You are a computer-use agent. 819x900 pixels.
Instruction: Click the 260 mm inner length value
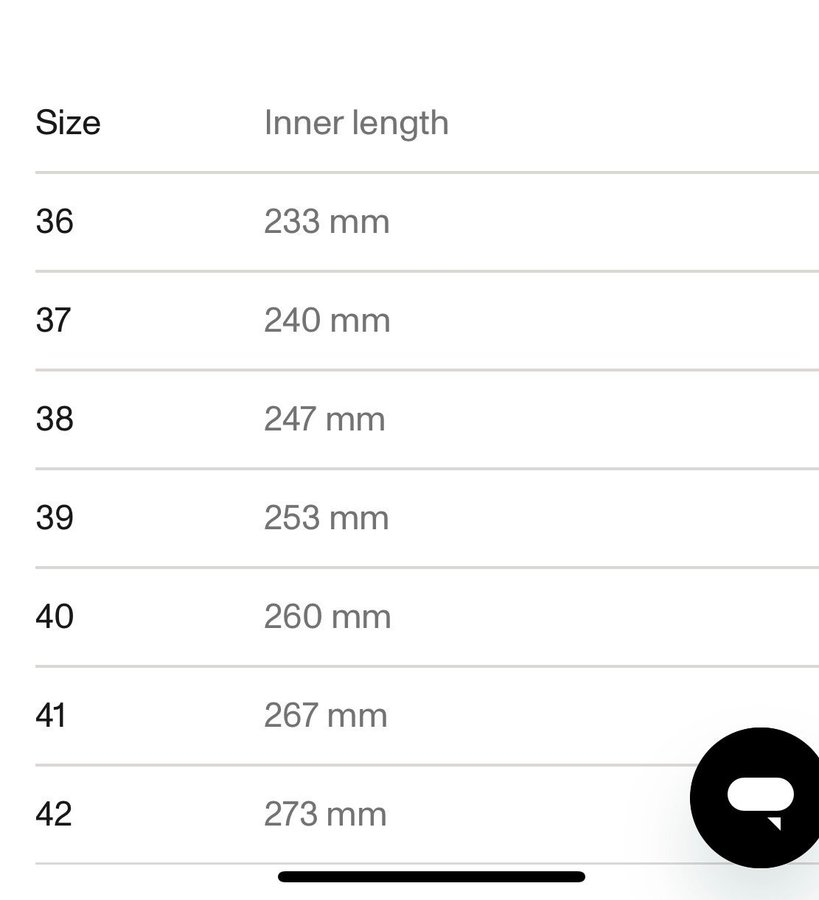click(x=327, y=616)
